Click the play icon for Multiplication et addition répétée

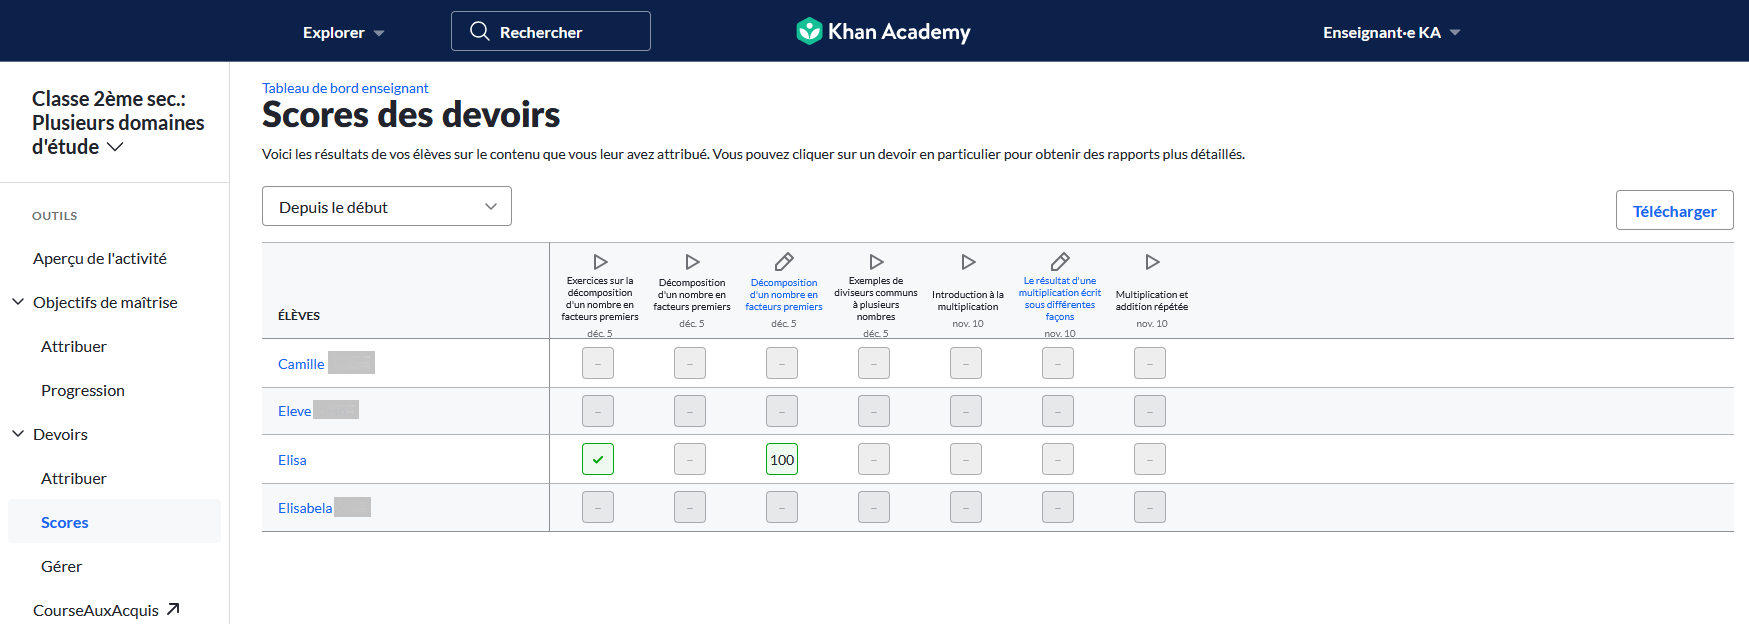point(1152,262)
